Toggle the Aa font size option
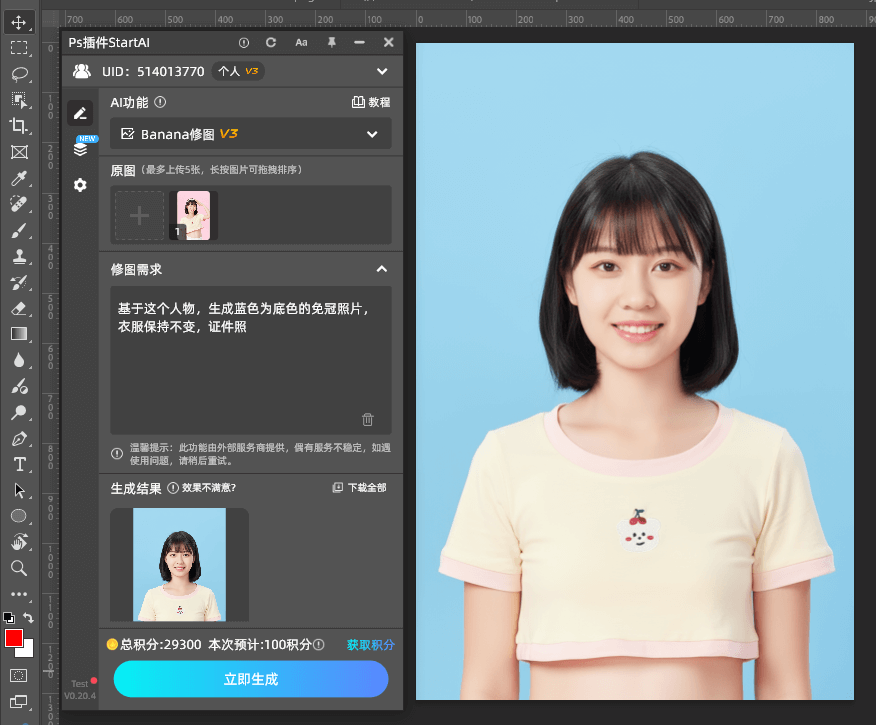The width and height of the screenshot is (876, 725). (300, 43)
